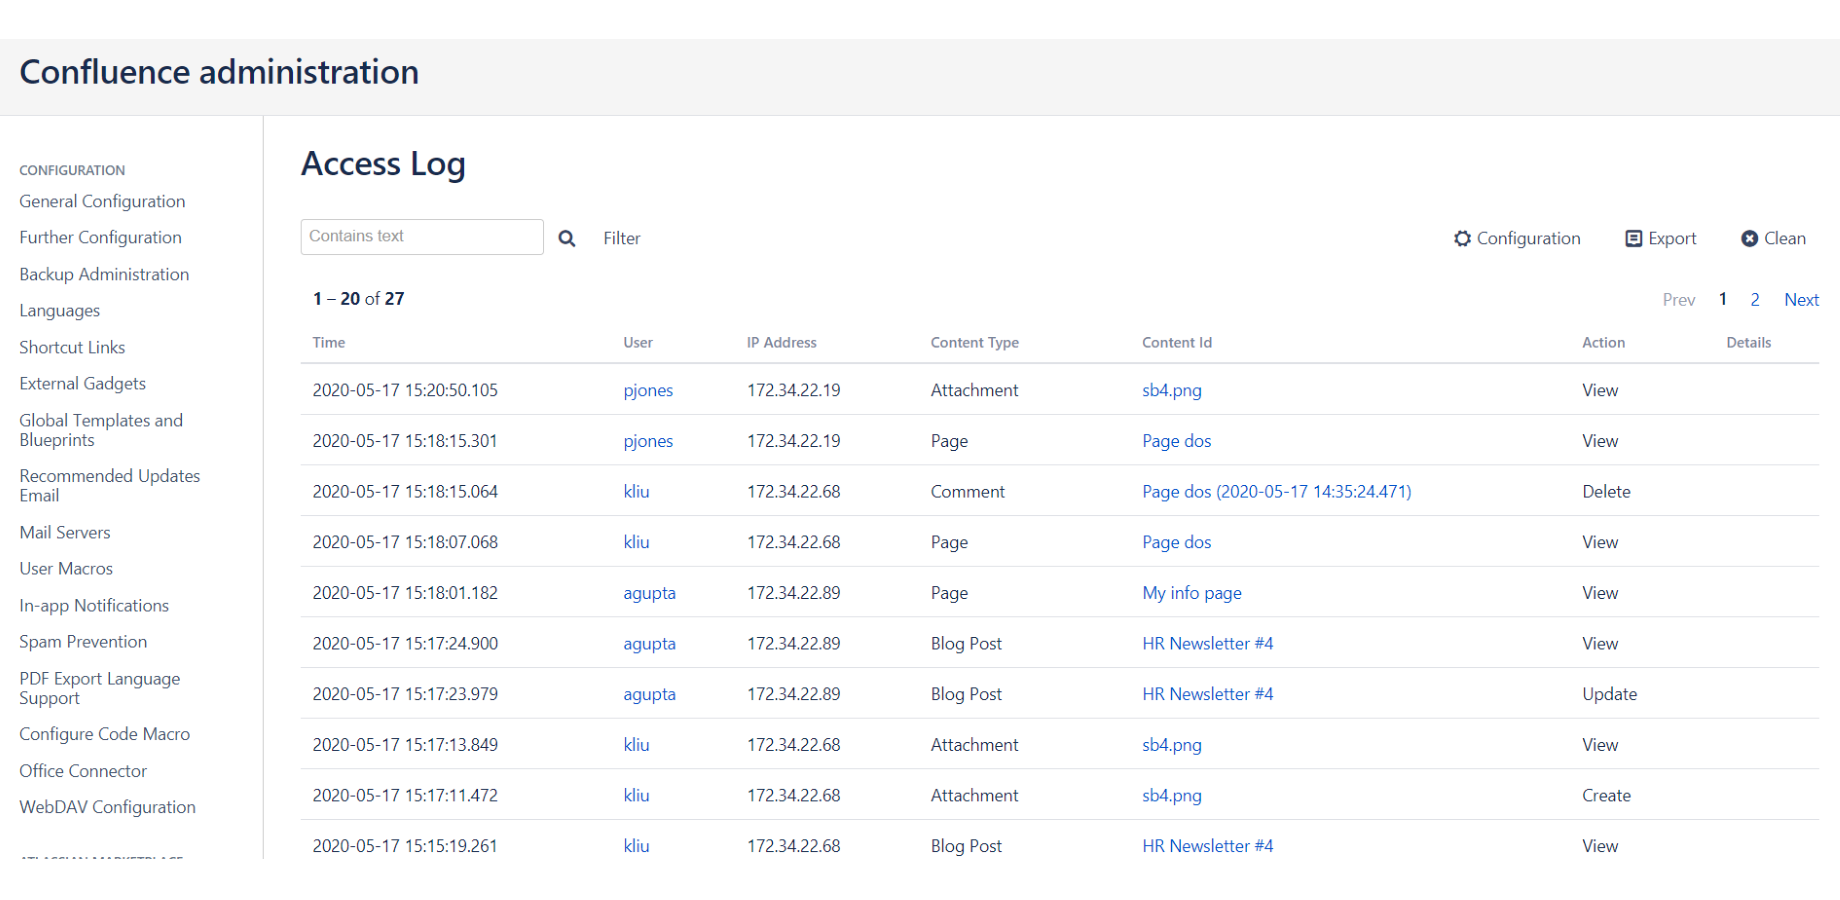Open kliu user on 15:15:19.261 row

[x=636, y=846]
